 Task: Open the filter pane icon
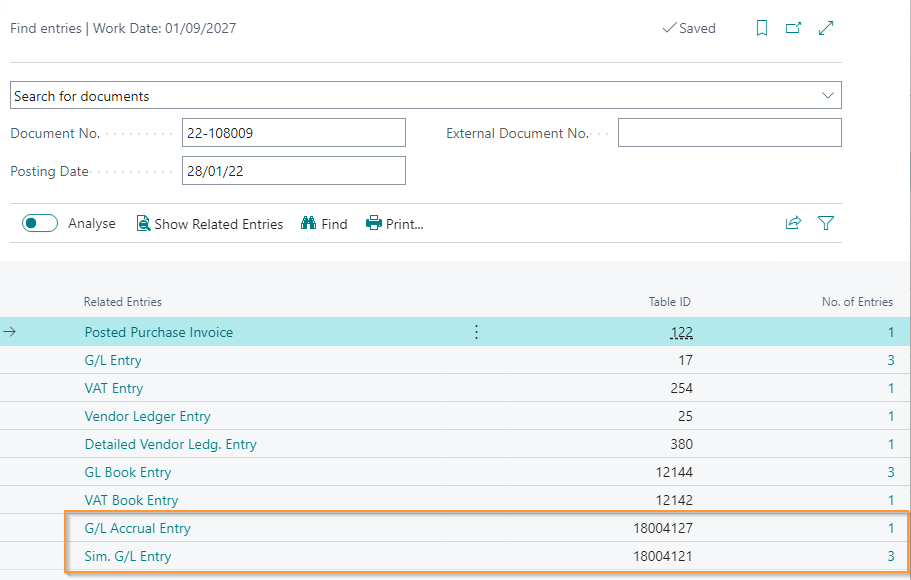826,223
